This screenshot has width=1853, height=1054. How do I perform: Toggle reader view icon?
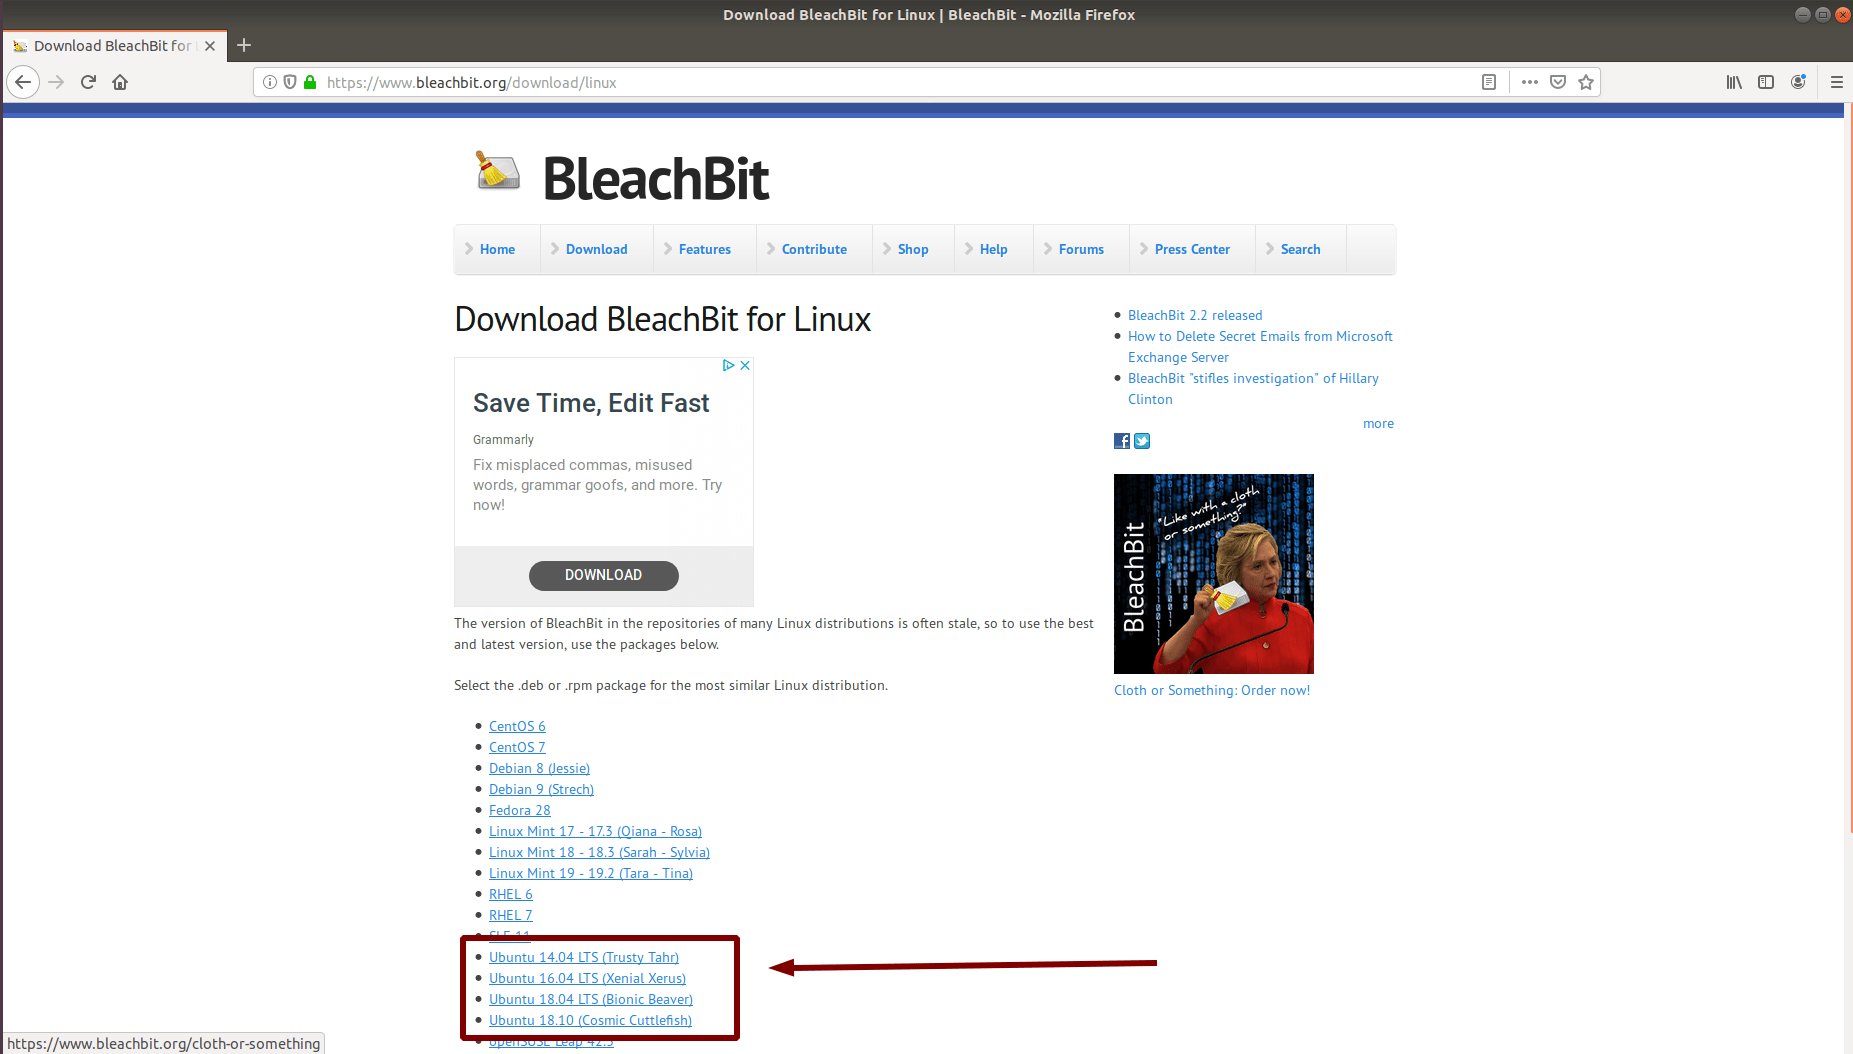tap(1489, 82)
